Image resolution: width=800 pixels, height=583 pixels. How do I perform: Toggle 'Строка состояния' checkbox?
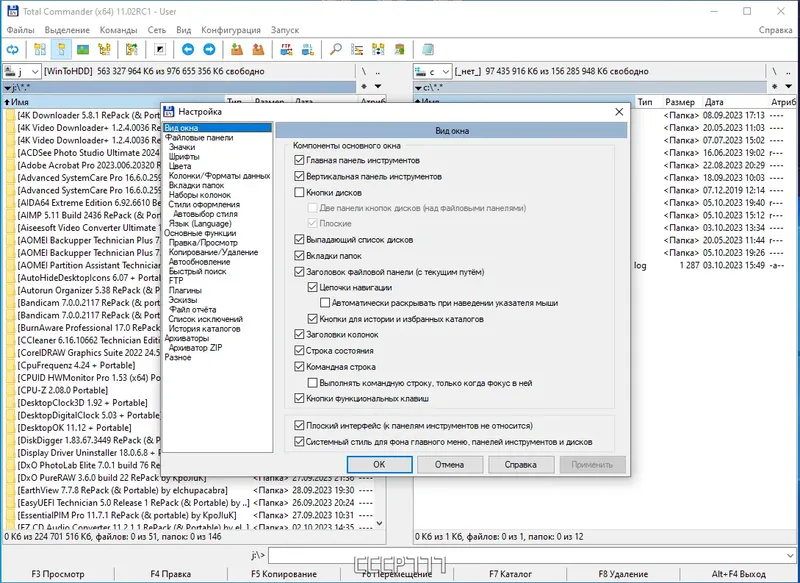click(x=299, y=351)
